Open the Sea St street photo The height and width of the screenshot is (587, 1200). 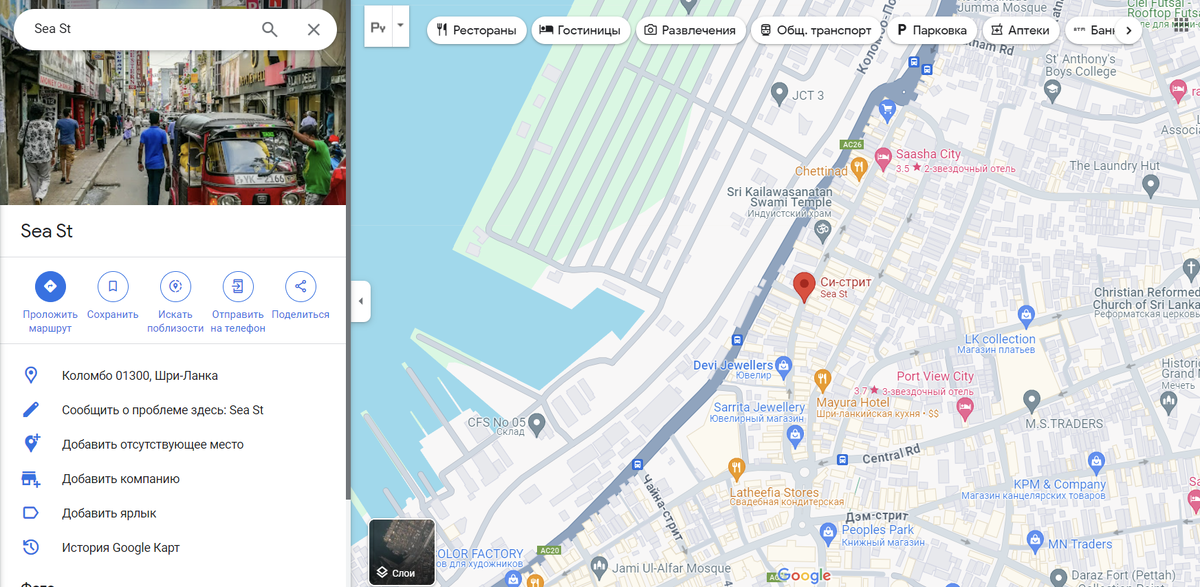[173, 102]
